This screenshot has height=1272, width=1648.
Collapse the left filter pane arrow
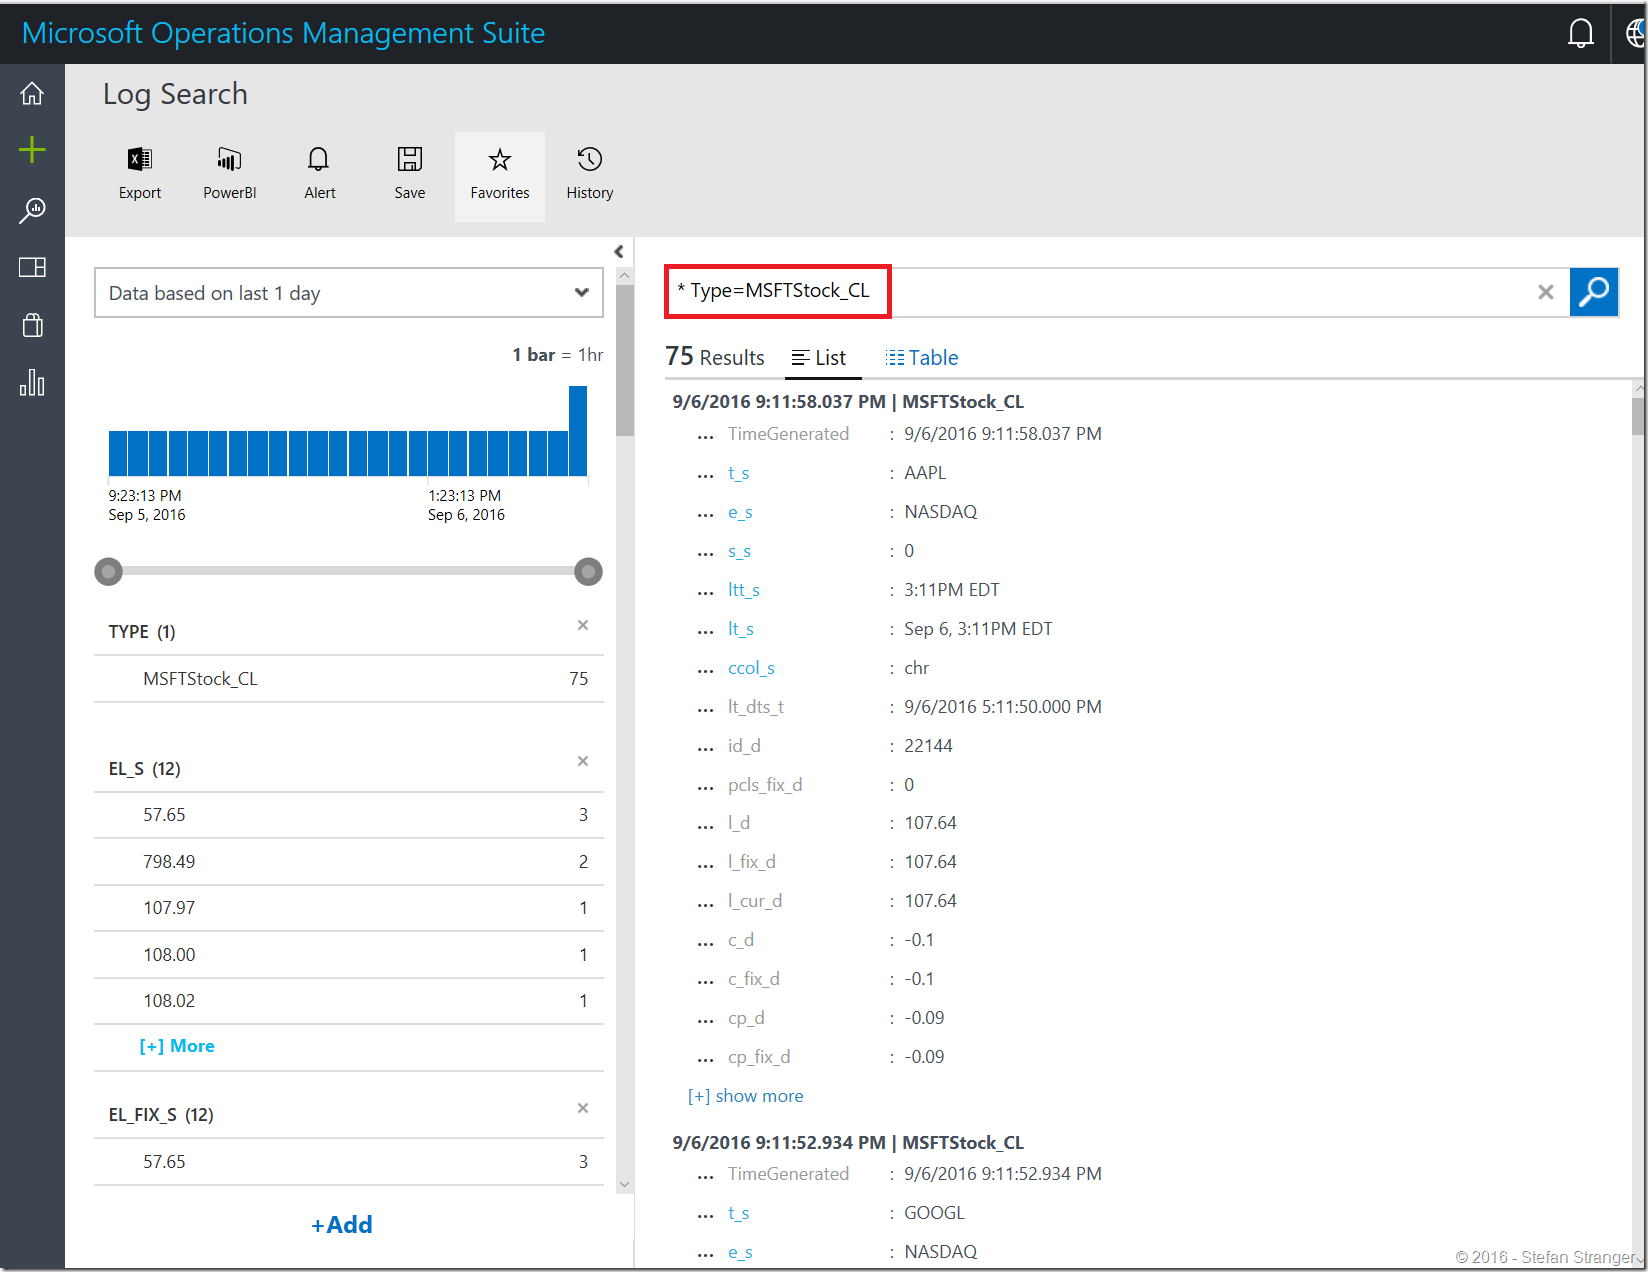pyautogui.click(x=619, y=251)
